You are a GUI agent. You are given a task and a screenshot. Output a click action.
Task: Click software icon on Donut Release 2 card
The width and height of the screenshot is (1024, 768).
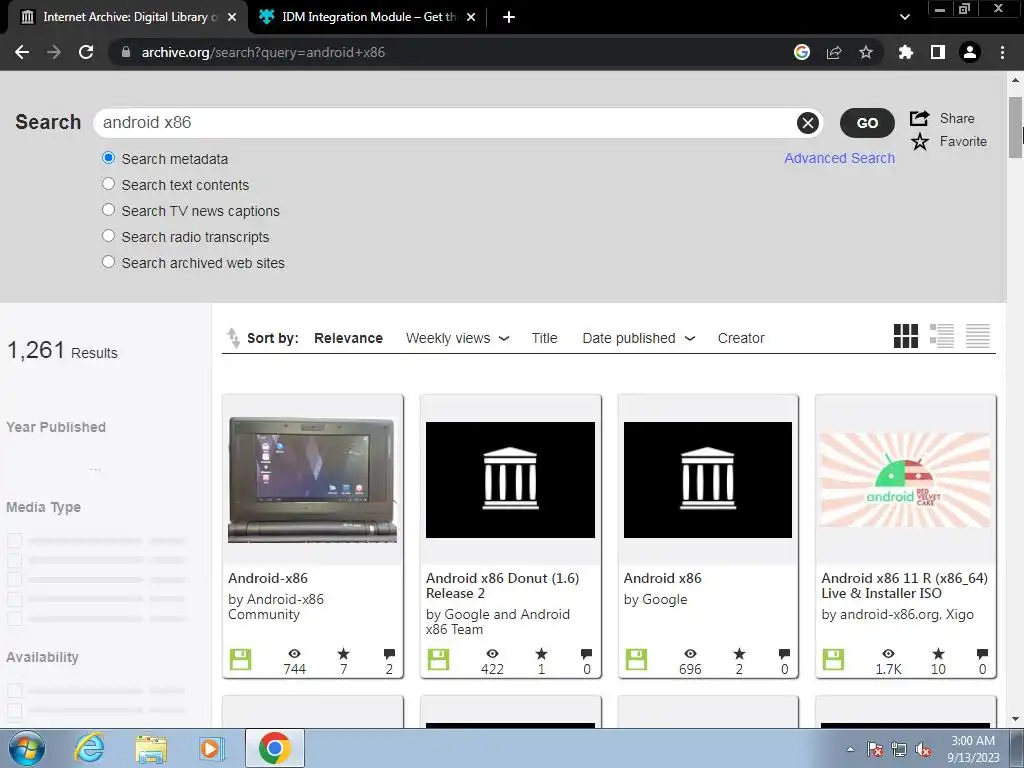pos(438,660)
